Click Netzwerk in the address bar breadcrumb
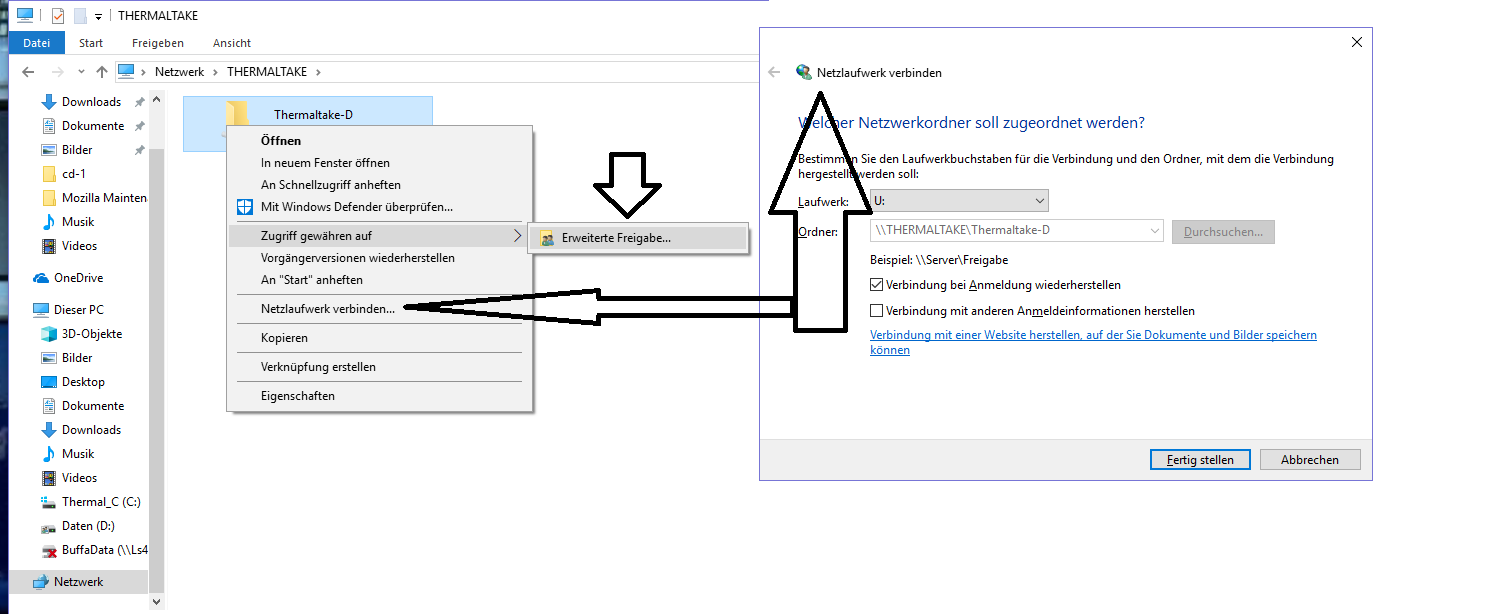This screenshot has height=614, width=1489. (x=179, y=72)
